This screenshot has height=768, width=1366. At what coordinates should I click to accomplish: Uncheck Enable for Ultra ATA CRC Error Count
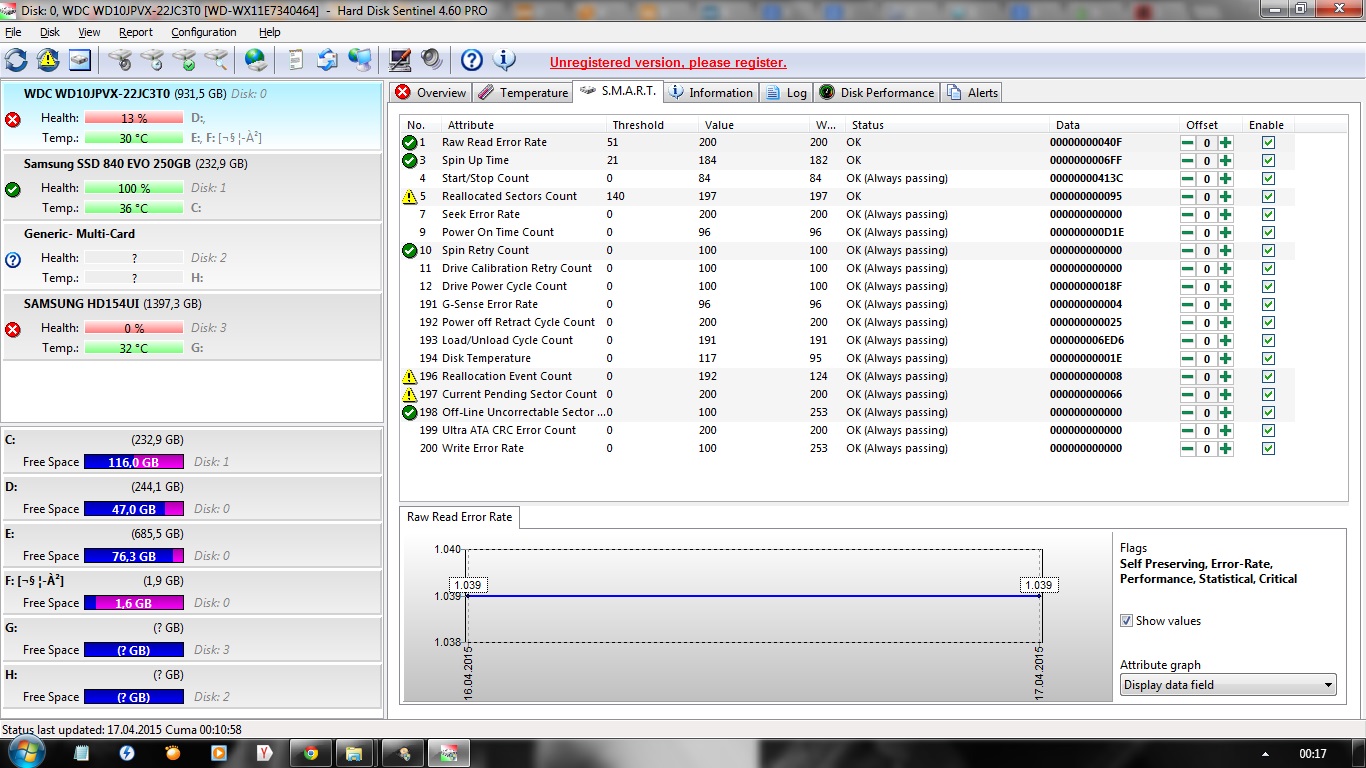click(1268, 430)
